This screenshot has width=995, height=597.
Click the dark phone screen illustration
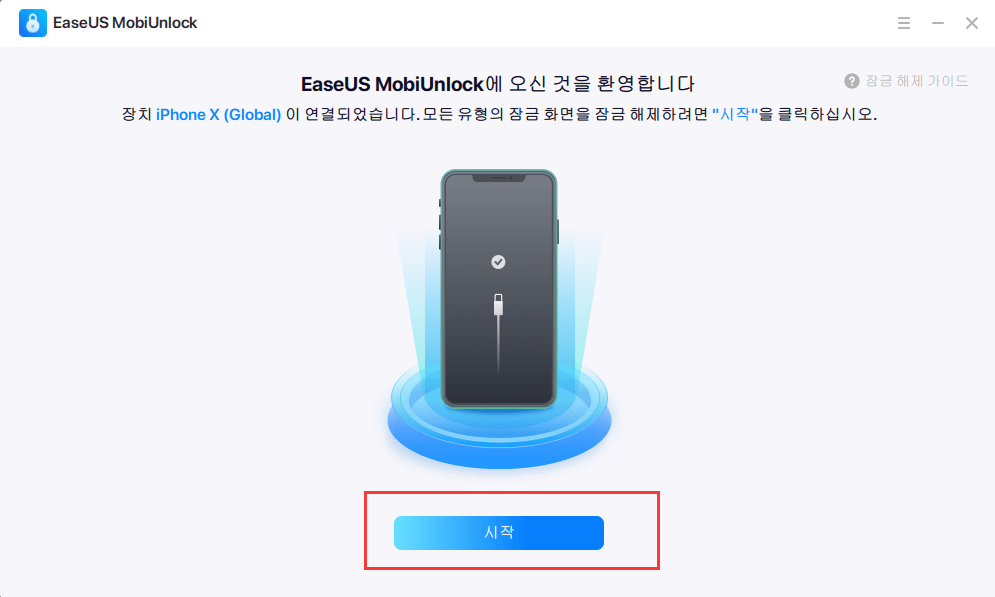click(x=499, y=288)
